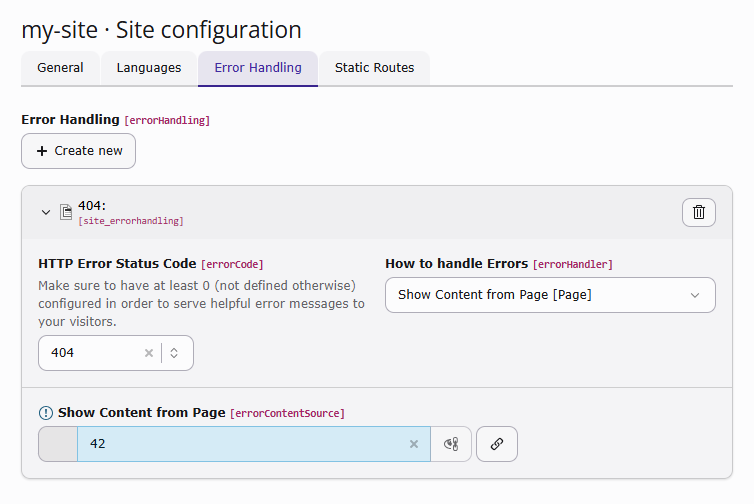Clear the 404 error code value
This screenshot has height=504, width=754.
coord(149,353)
